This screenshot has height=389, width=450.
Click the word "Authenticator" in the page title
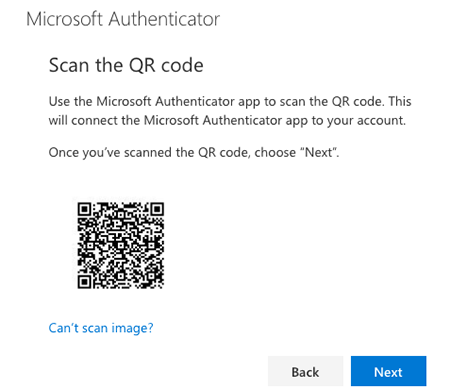(x=164, y=19)
